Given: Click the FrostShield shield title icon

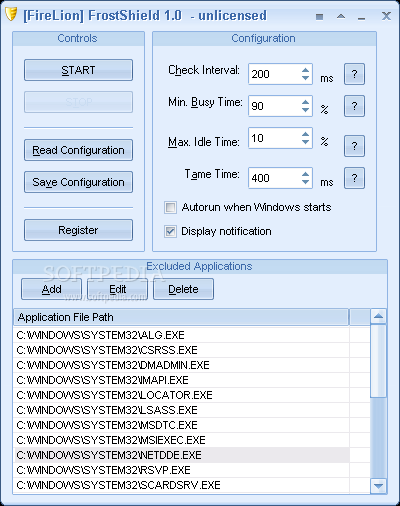Looking at the screenshot, I should coord(11,15).
